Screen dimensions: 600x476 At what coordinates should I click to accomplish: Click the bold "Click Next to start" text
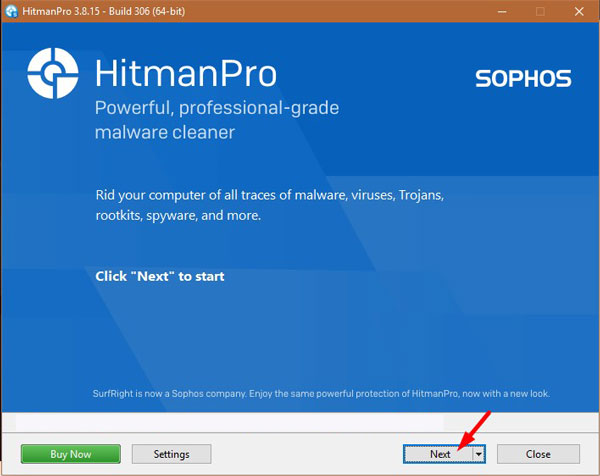[x=160, y=276]
